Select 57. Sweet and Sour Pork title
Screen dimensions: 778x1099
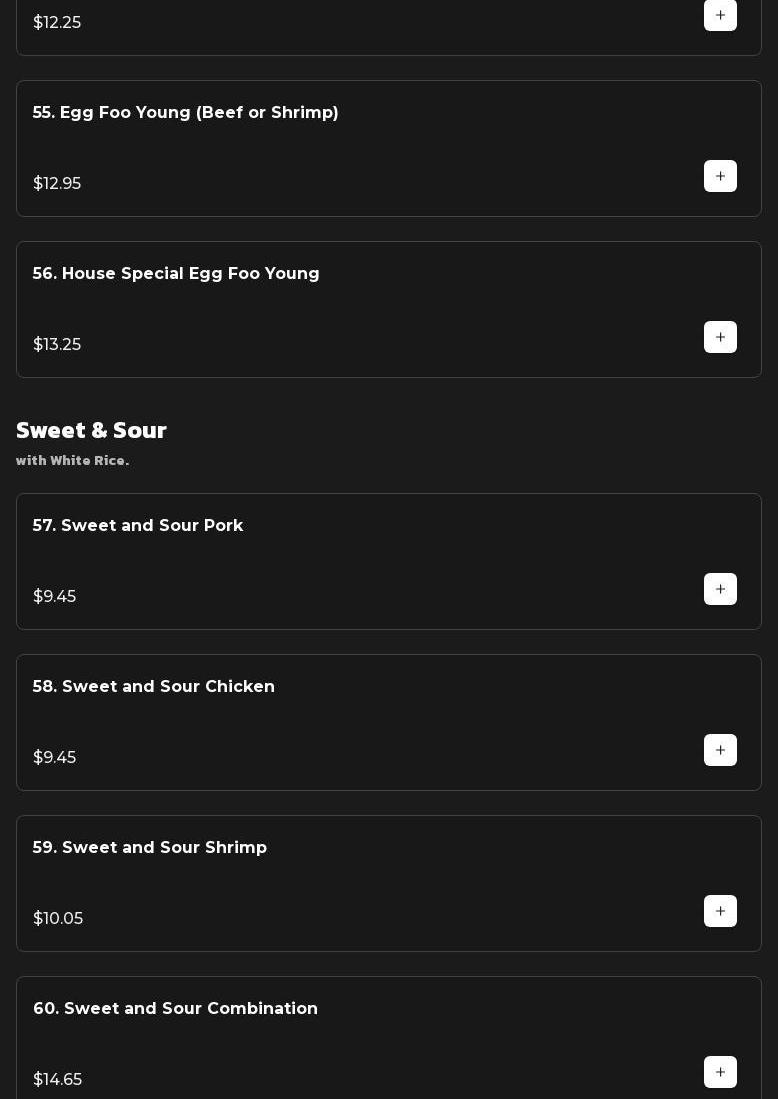(138, 526)
